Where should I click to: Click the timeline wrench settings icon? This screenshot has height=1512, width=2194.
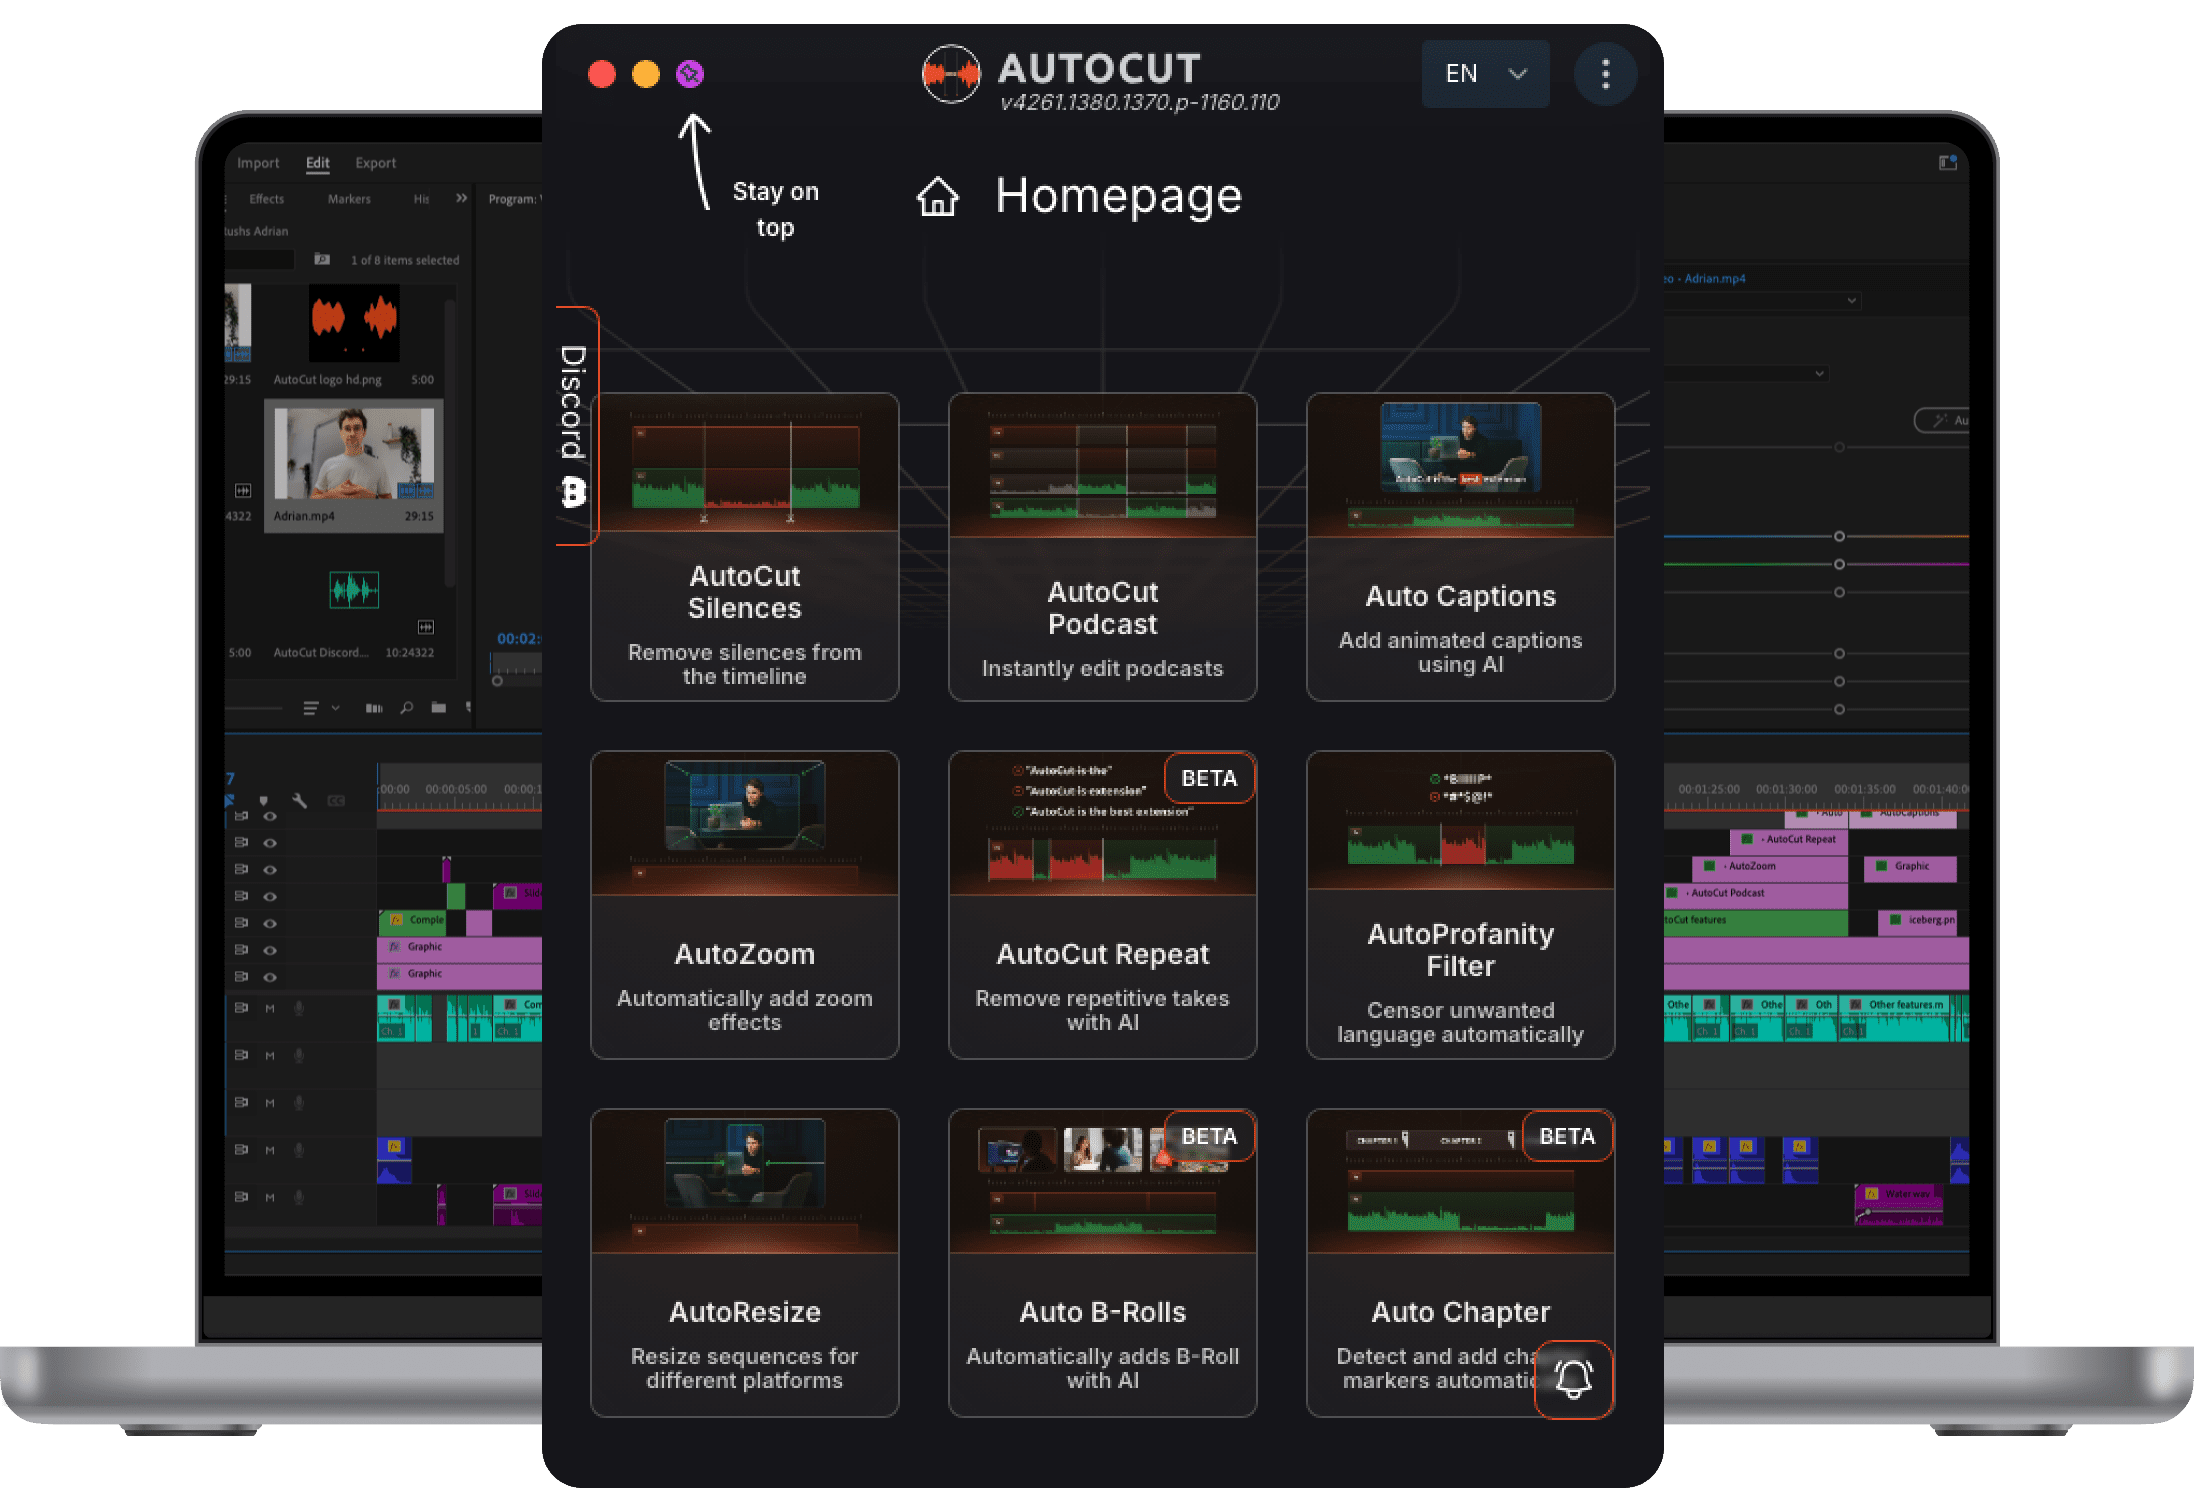(299, 801)
